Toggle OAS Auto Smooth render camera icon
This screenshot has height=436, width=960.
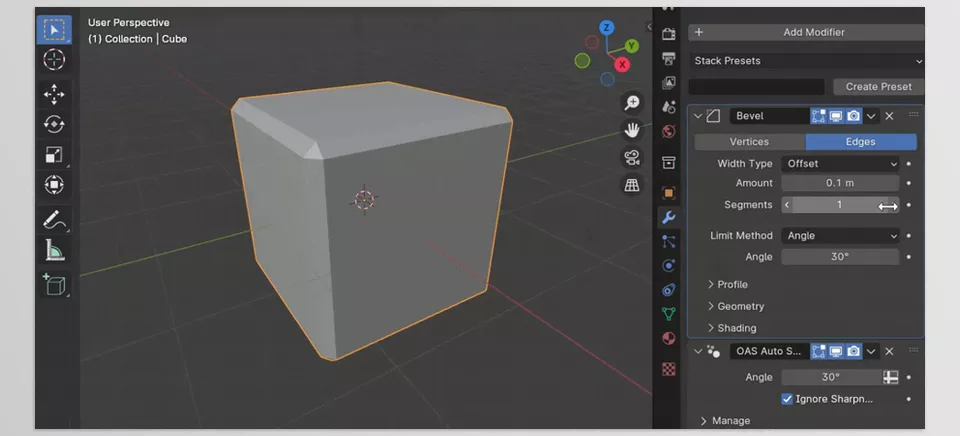coord(853,351)
